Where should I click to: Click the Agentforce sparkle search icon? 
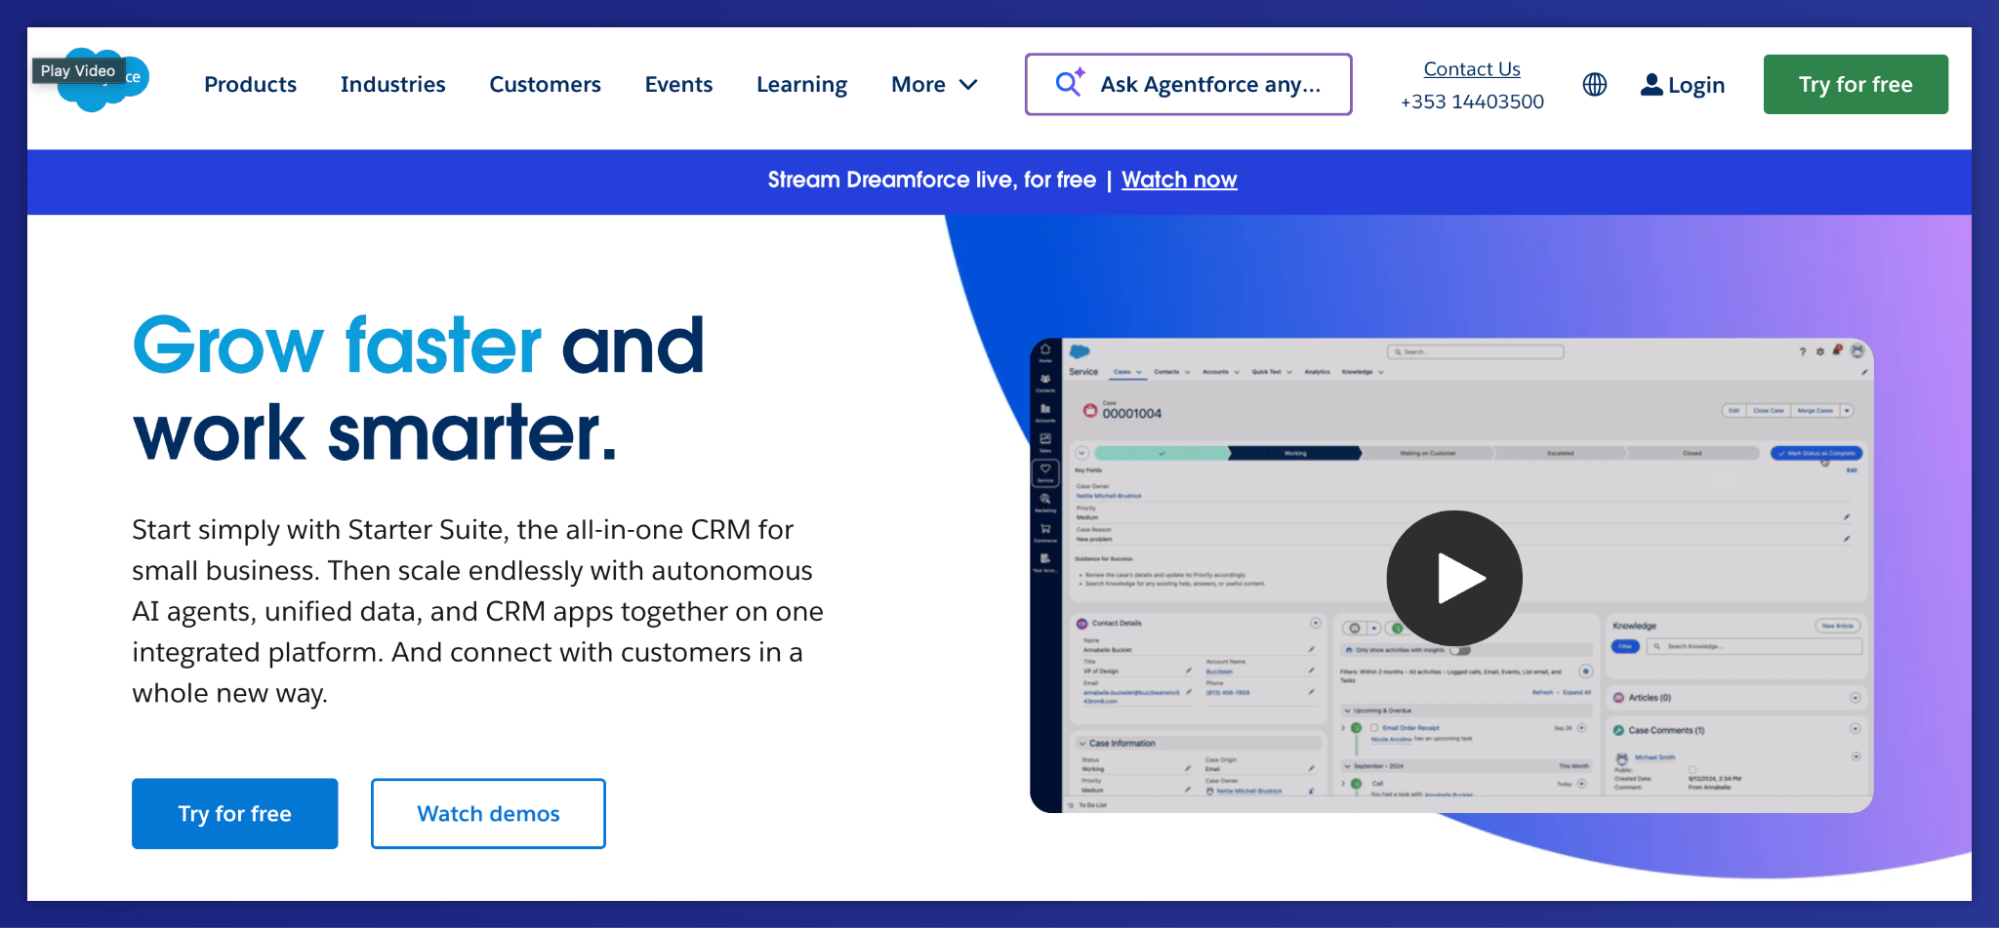pyautogui.click(x=1070, y=83)
